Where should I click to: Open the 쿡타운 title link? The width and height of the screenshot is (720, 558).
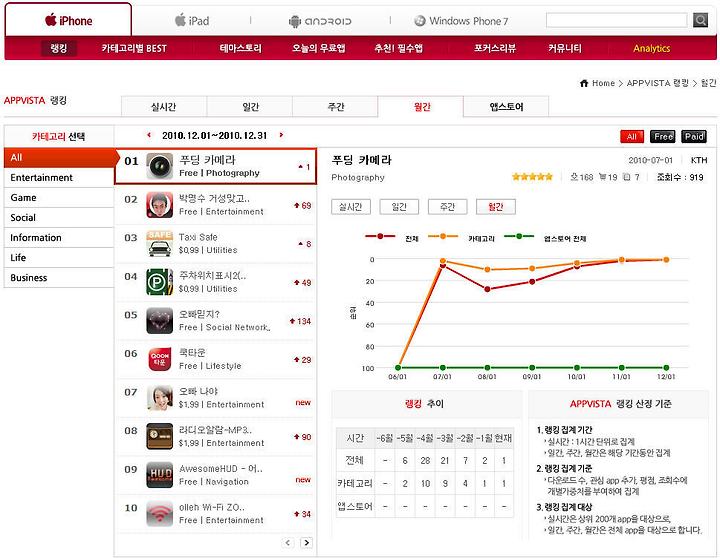pos(192,352)
